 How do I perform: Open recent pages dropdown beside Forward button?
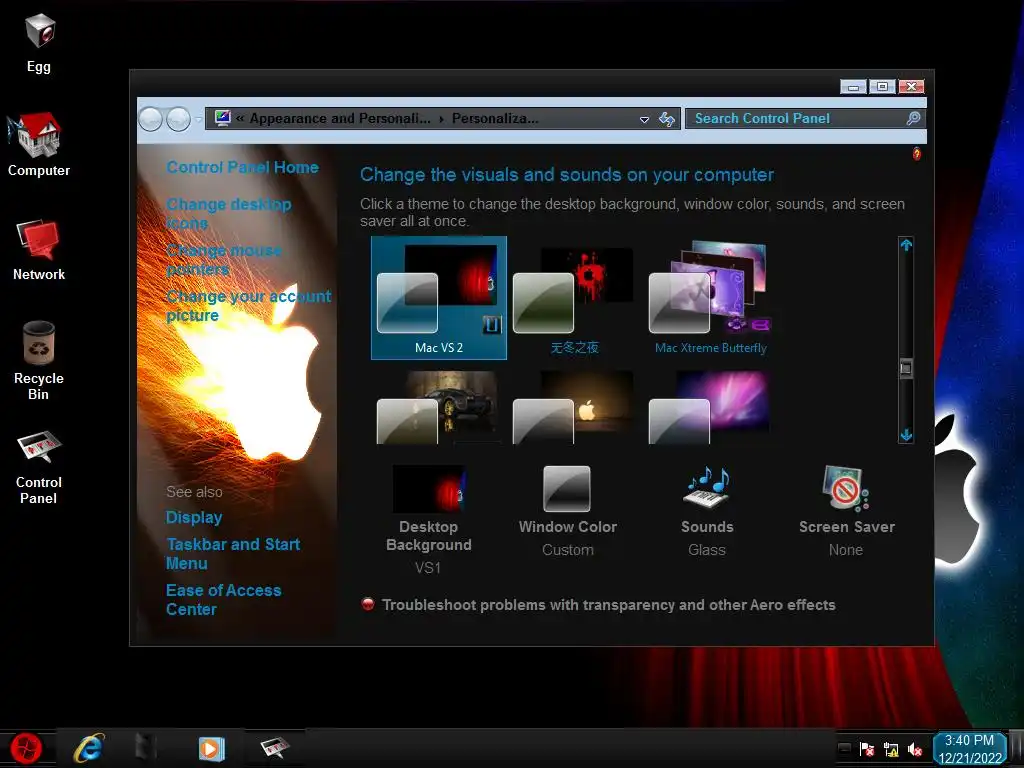click(x=198, y=119)
